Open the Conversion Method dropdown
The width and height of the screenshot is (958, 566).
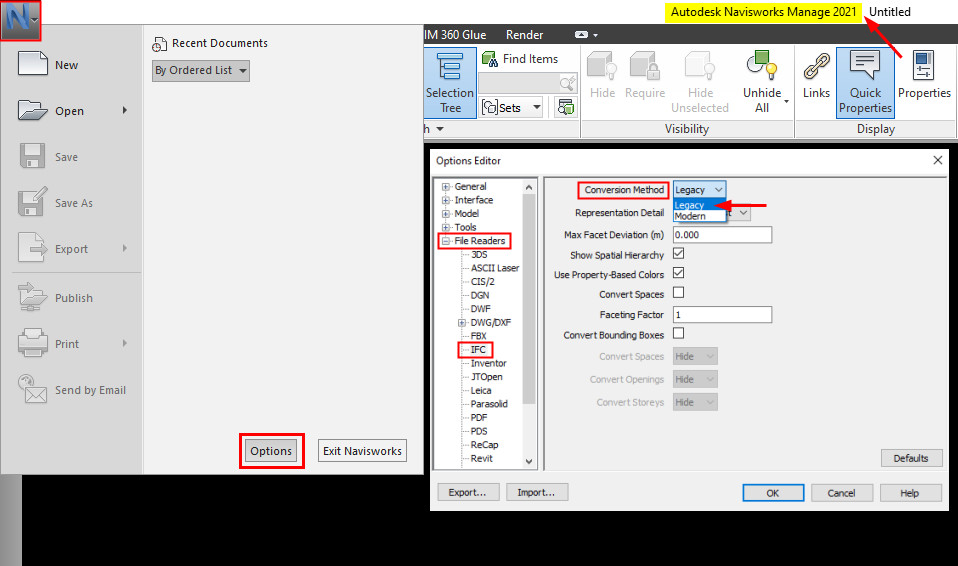pyautogui.click(x=699, y=190)
